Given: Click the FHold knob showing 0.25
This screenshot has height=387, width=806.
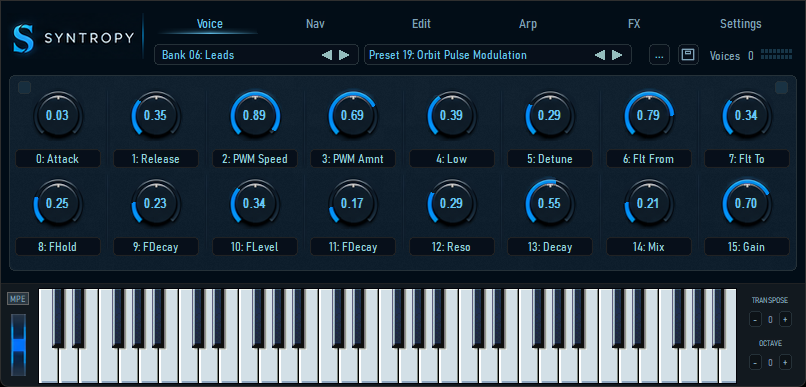Looking at the screenshot, I should pyautogui.click(x=58, y=204).
